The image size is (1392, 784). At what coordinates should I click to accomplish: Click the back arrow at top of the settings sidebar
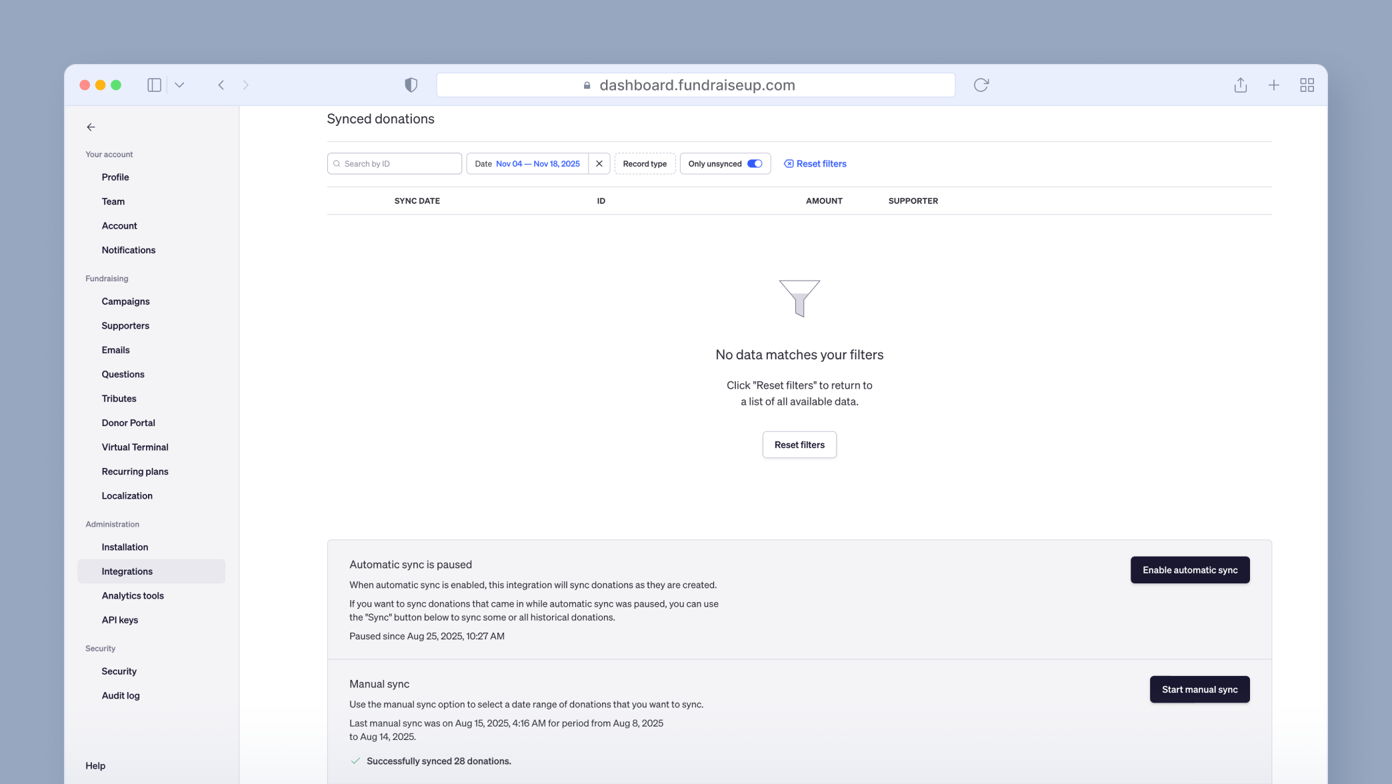tap(90, 127)
